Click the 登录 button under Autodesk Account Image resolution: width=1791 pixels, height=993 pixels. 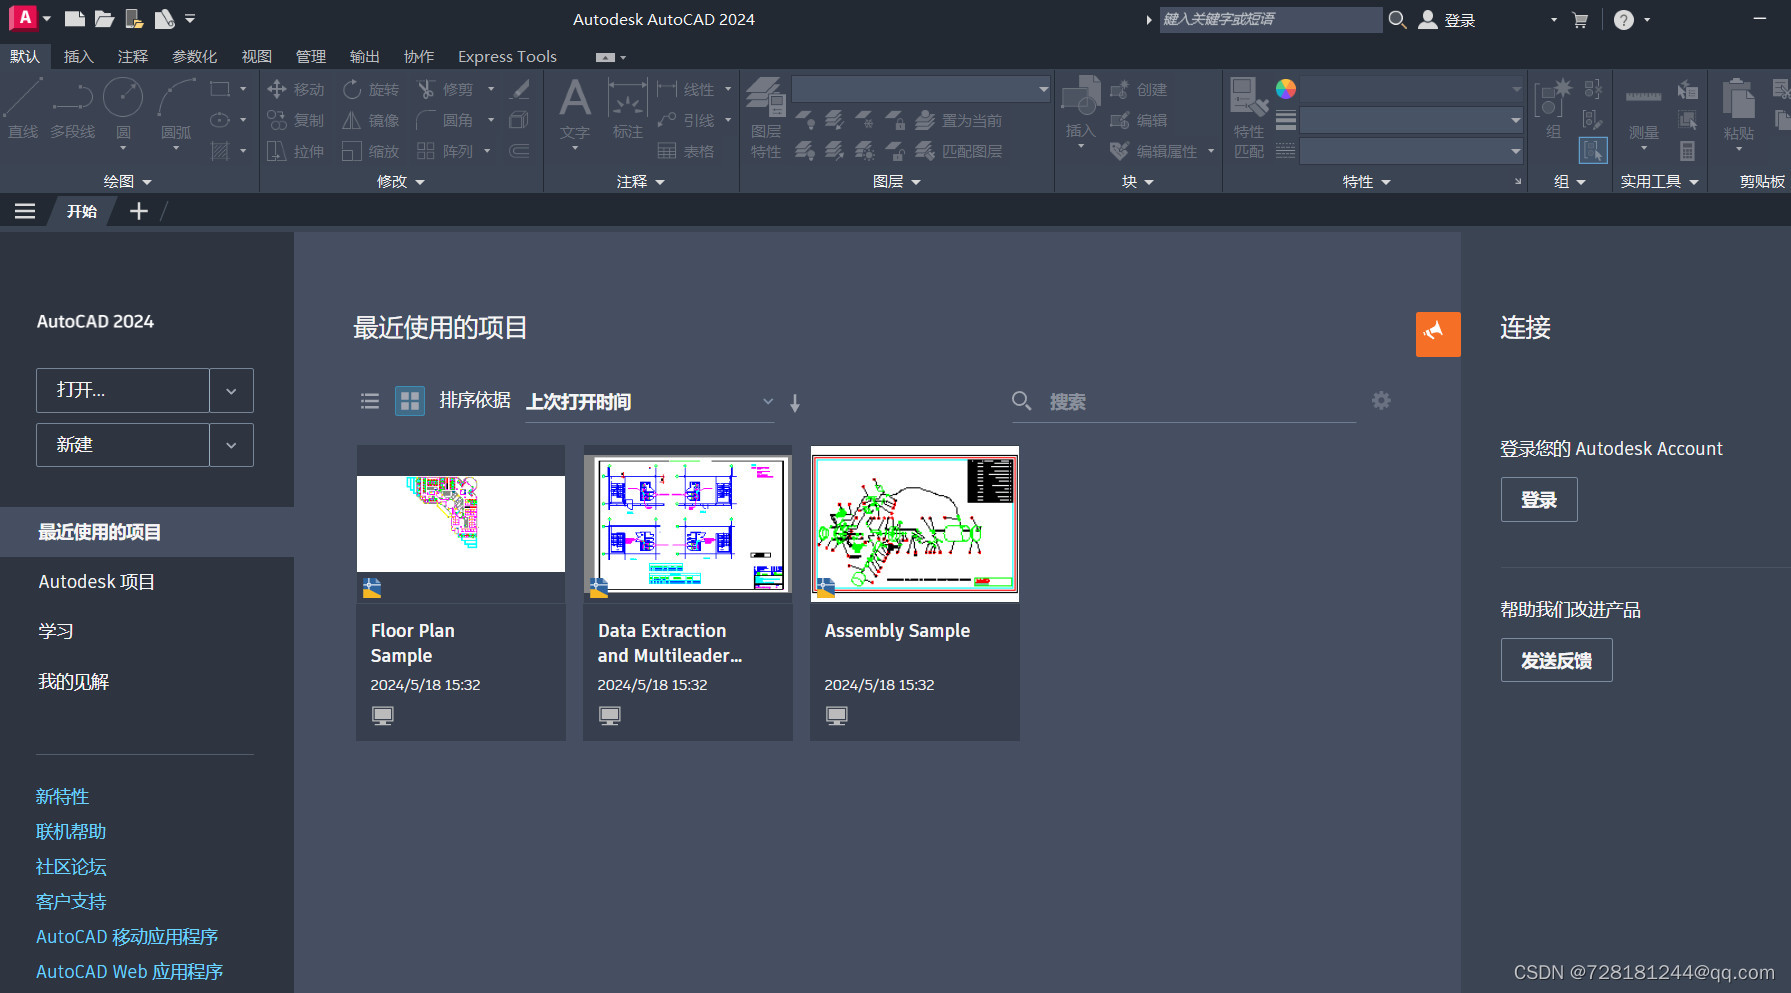[1539, 500]
